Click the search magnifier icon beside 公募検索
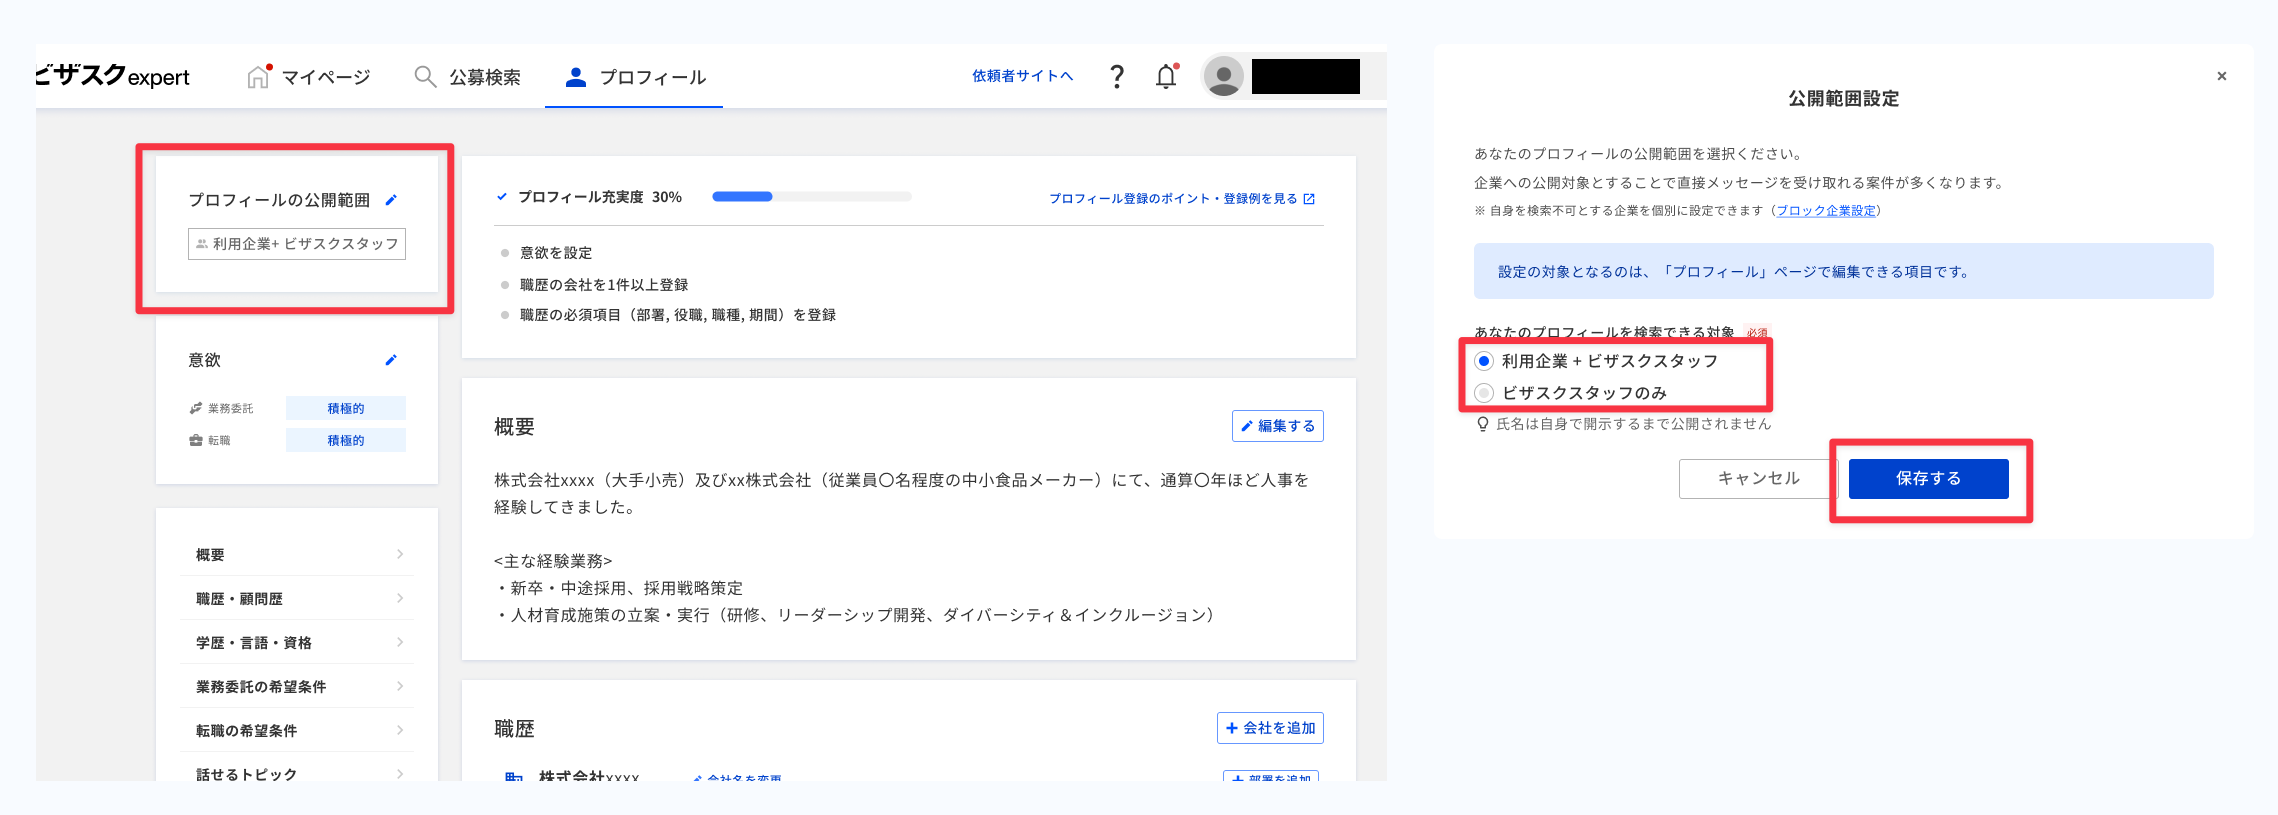The height and width of the screenshot is (815, 2278). click(425, 77)
